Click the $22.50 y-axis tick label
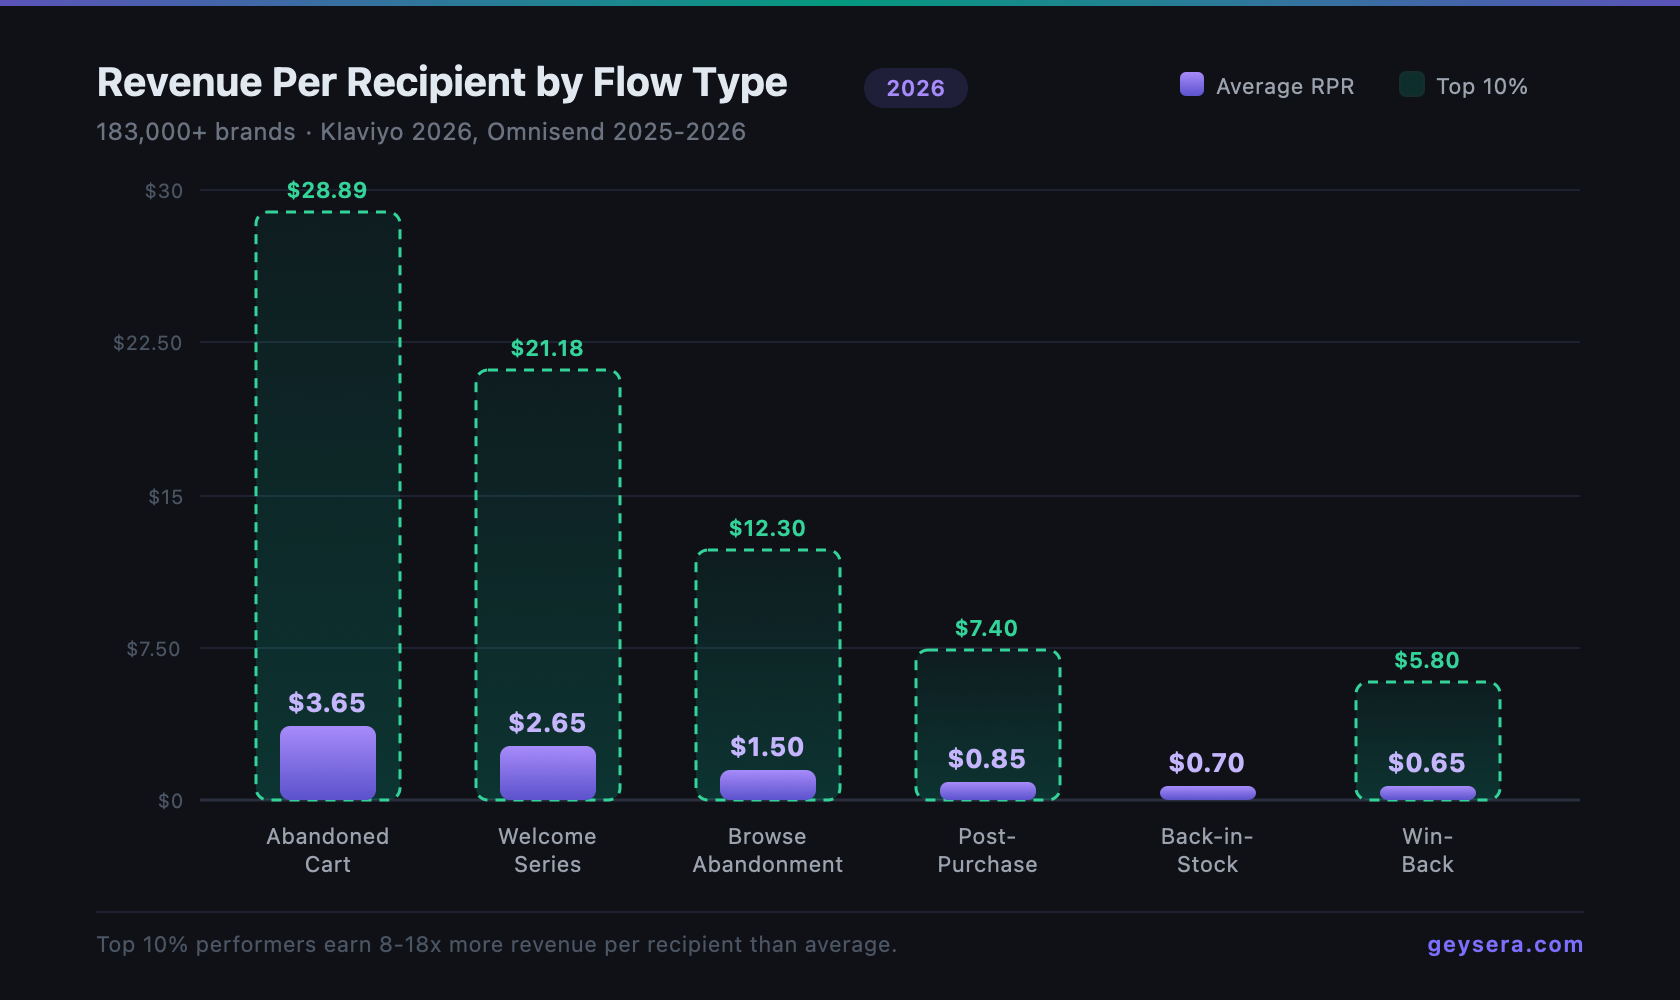Viewport: 1680px width, 1000px height. [148, 343]
